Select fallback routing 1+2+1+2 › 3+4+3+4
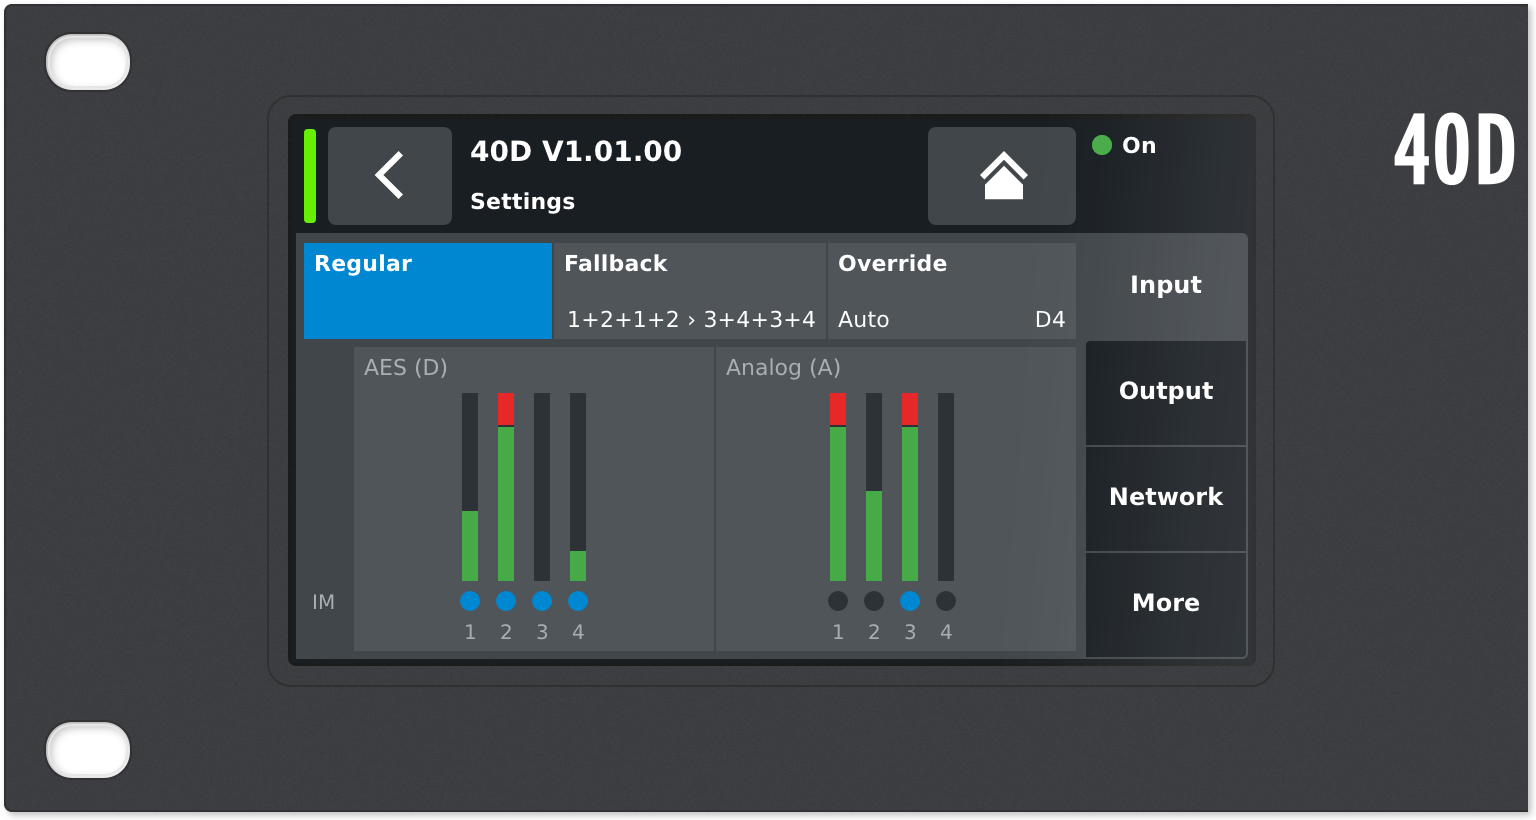Screen dimensions: 1536x820 (691, 320)
